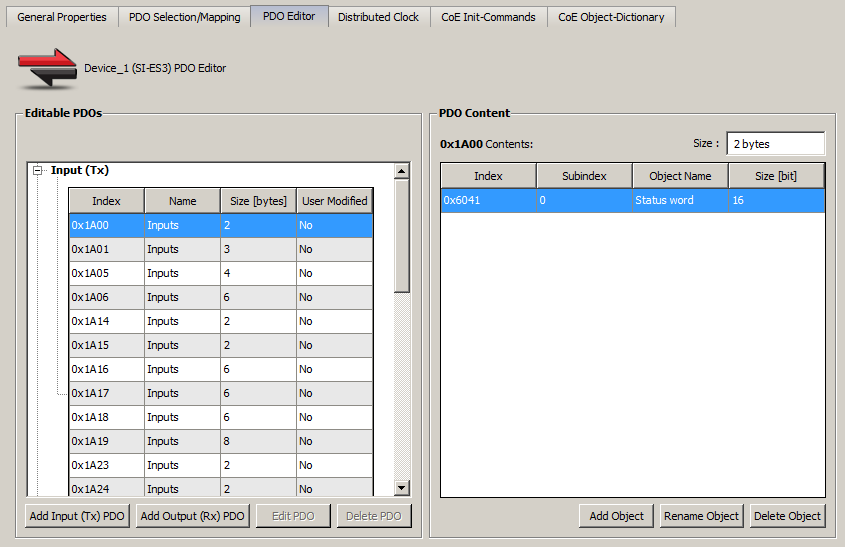Screen dimensions: 845x547
Task: Click the PDO list scrollbar thumb
Action: click(x=401, y=236)
